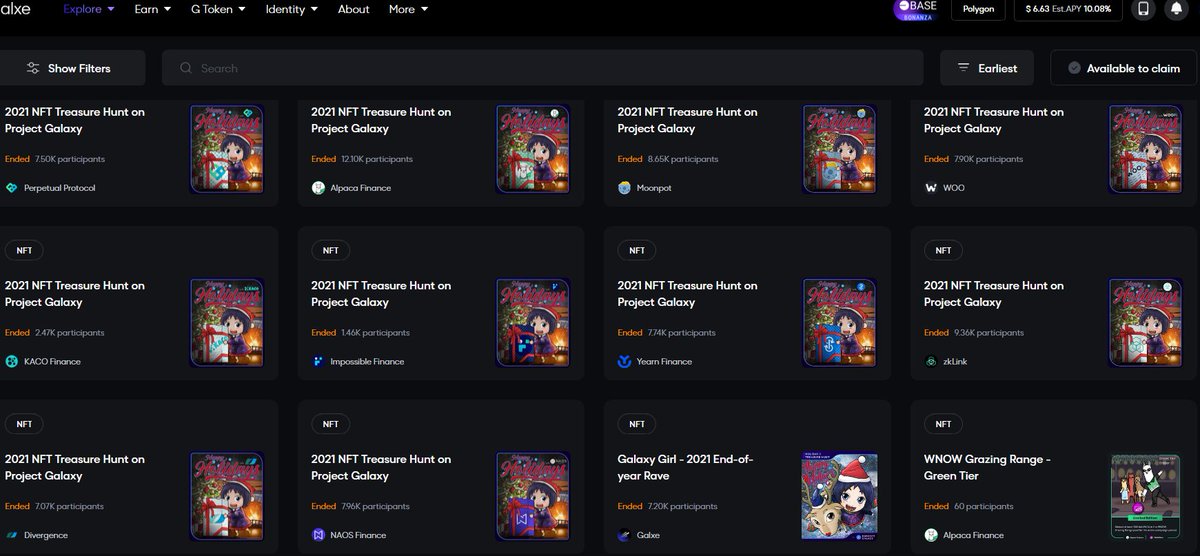The height and width of the screenshot is (556, 1200).
Task: Click the WOO logo icon
Action: (931, 188)
